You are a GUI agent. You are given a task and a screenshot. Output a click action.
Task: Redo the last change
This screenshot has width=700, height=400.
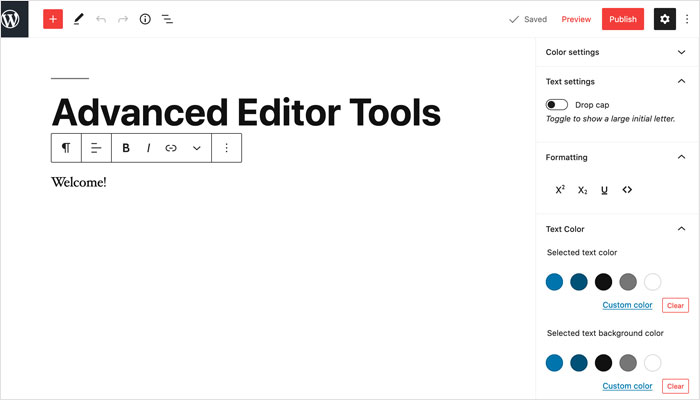[x=123, y=19]
